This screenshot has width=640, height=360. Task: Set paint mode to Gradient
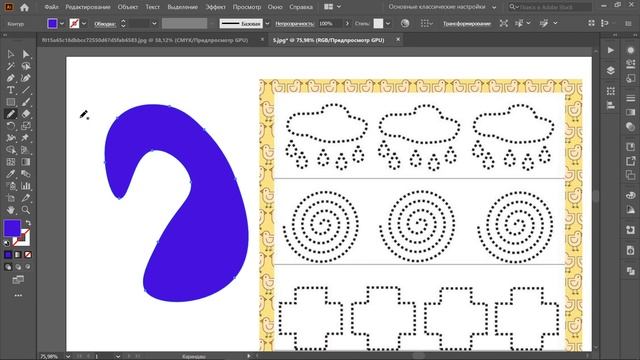point(18,255)
